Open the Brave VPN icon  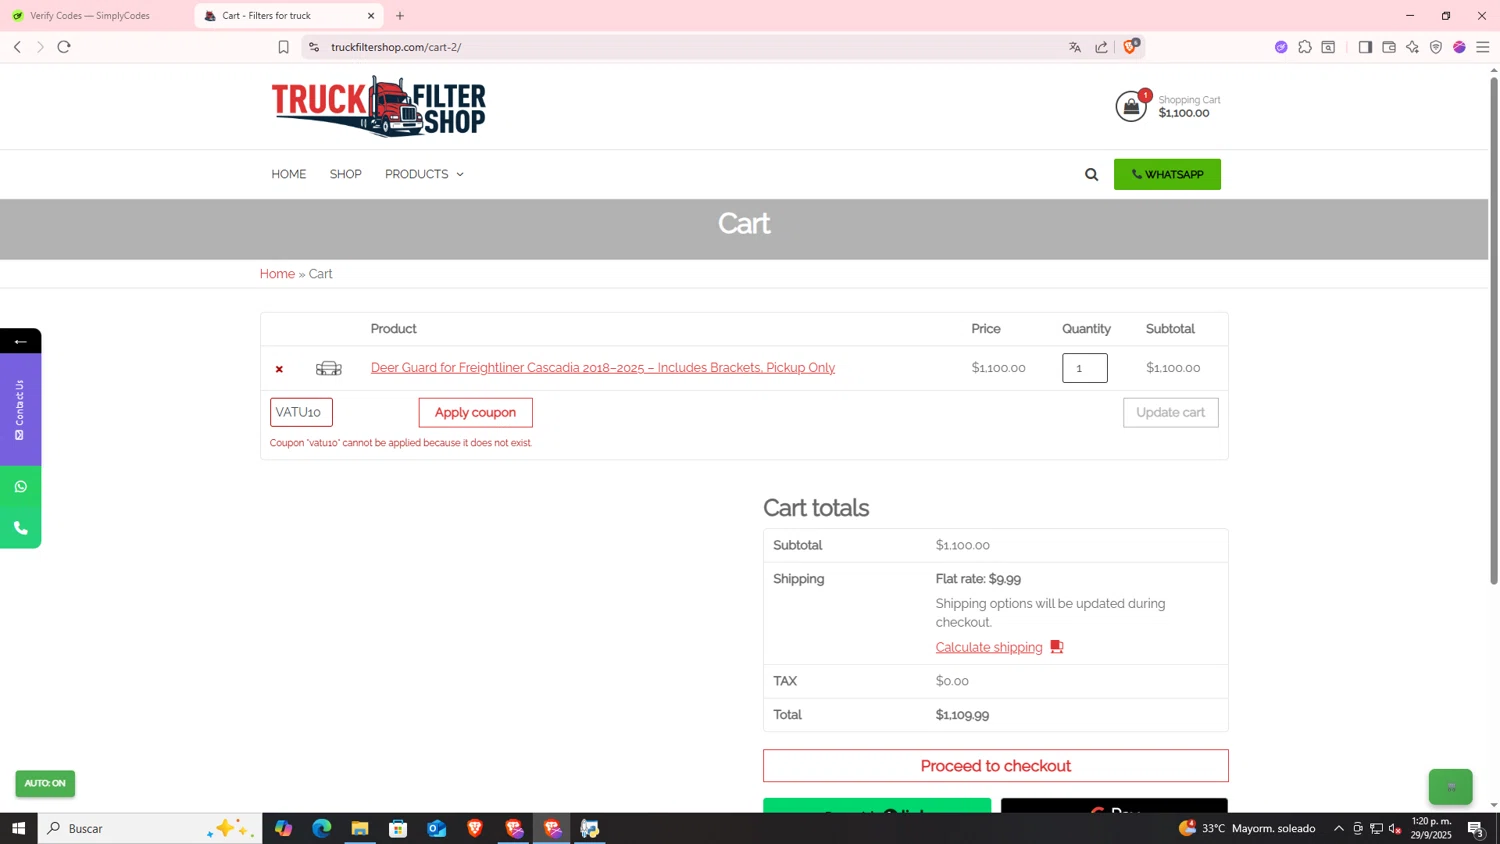1436,47
